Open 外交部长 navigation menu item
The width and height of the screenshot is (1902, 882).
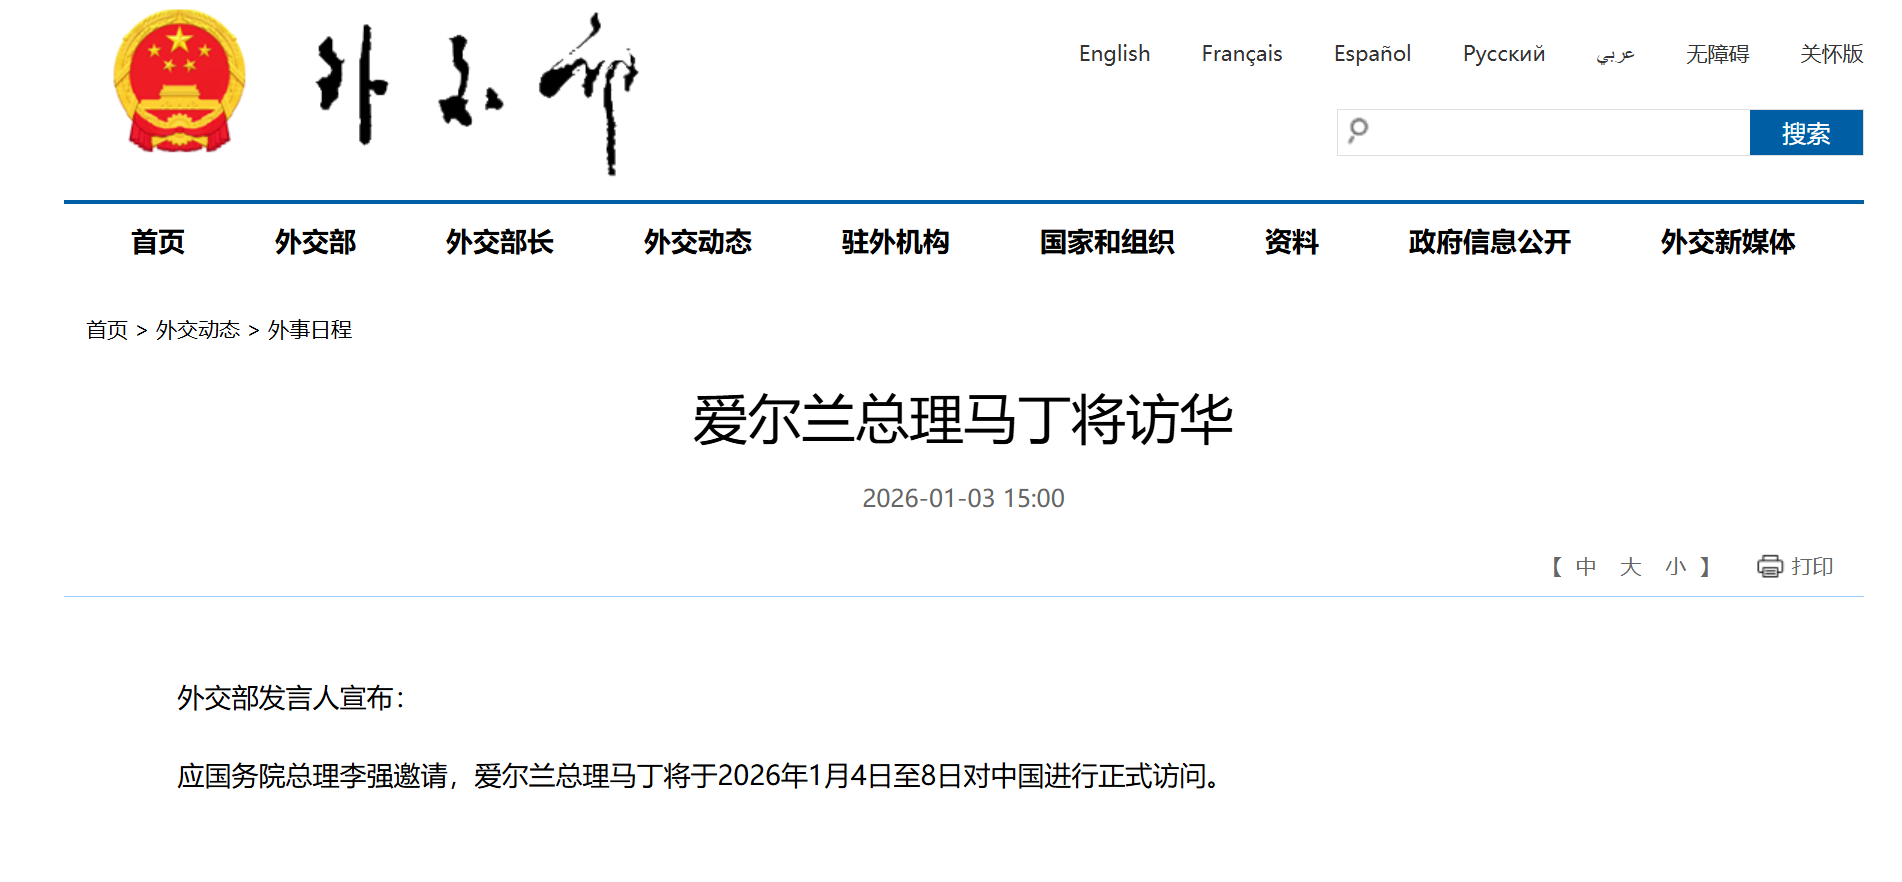pyautogui.click(x=499, y=242)
